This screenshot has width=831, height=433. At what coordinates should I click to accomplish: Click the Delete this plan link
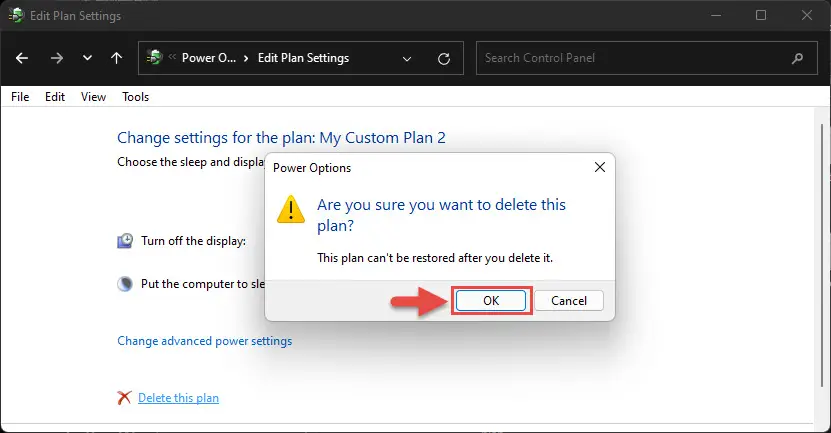(x=179, y=398)
